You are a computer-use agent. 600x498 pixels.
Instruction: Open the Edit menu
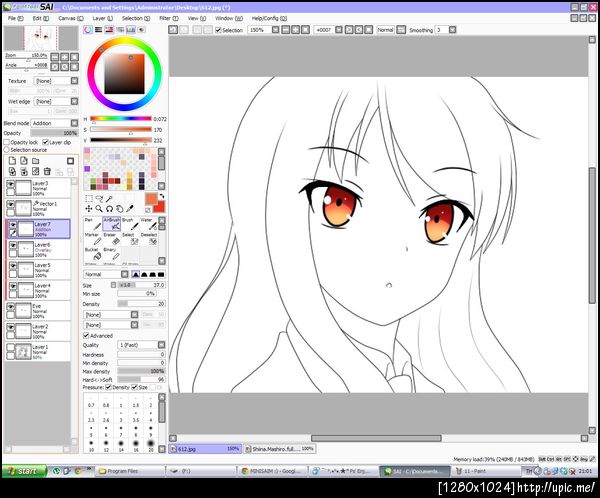[x=40, y=18]
